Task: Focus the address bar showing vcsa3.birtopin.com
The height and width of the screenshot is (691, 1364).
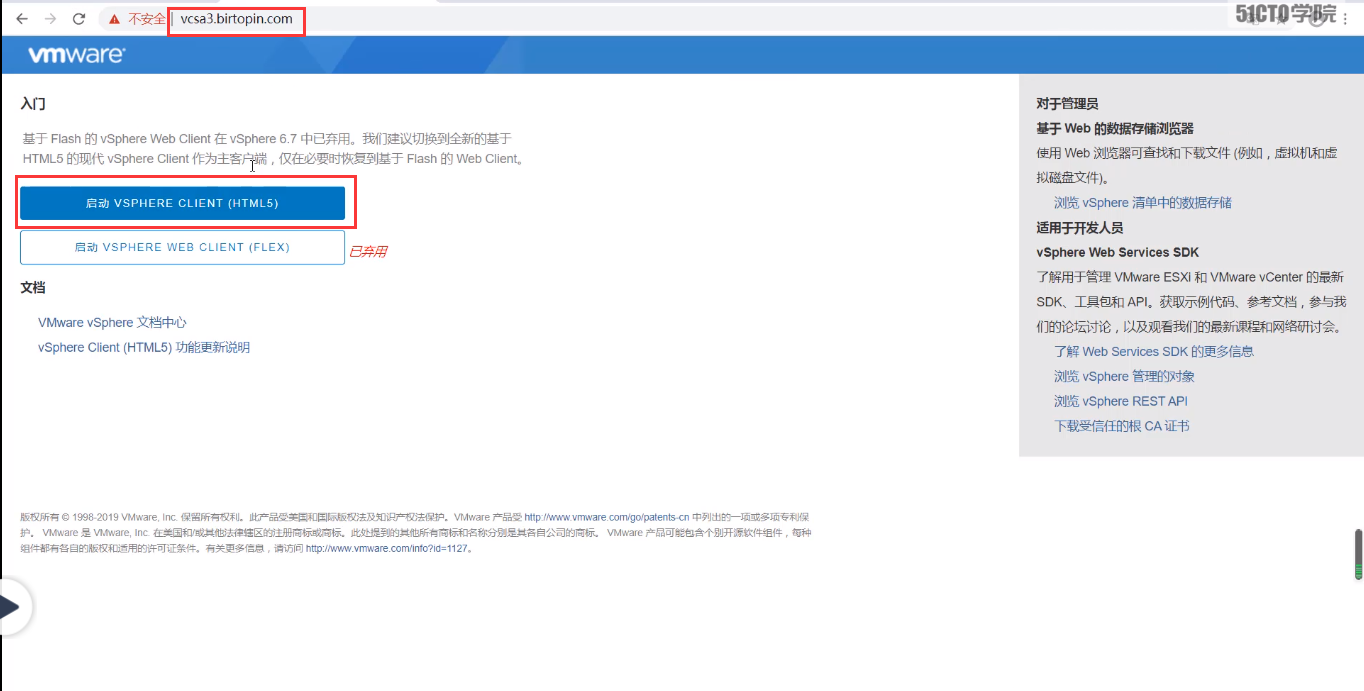Action: coord(237,19)
